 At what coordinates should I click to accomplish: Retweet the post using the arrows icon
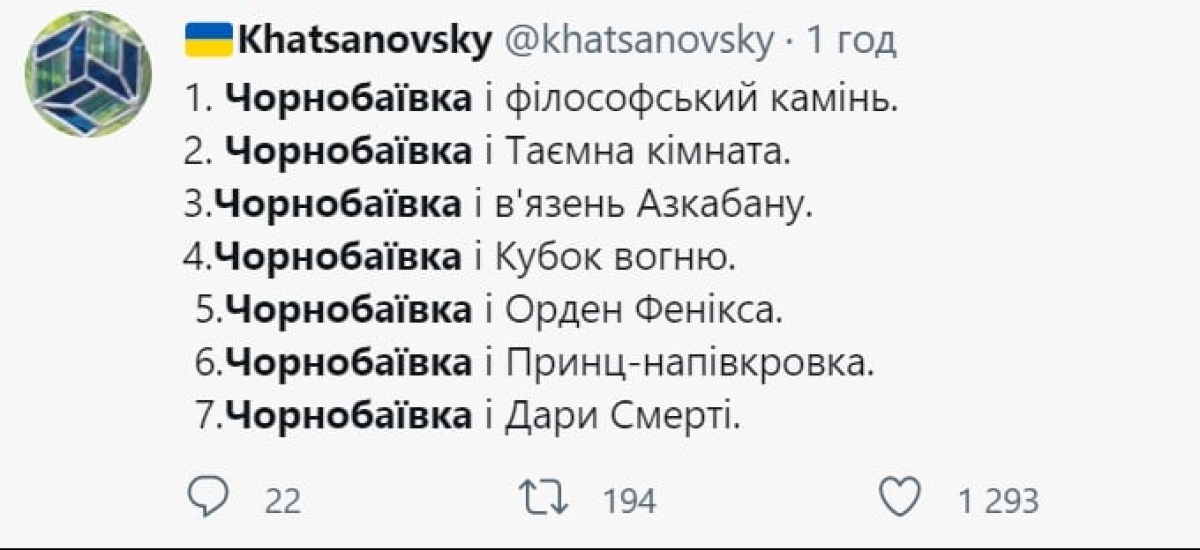[549, 497]
